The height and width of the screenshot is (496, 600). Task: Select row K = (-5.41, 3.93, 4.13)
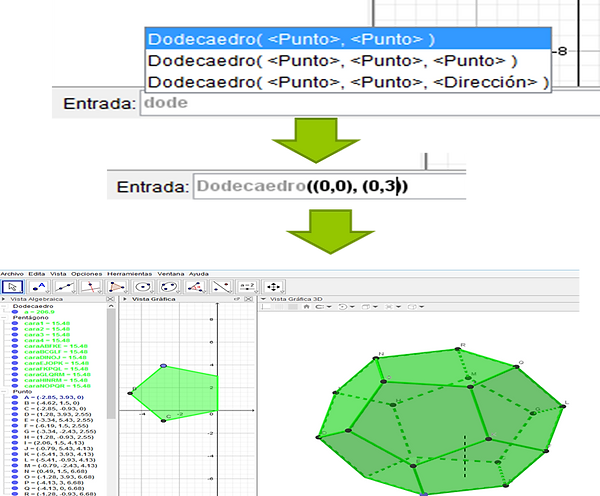click(x=59, y=454)
